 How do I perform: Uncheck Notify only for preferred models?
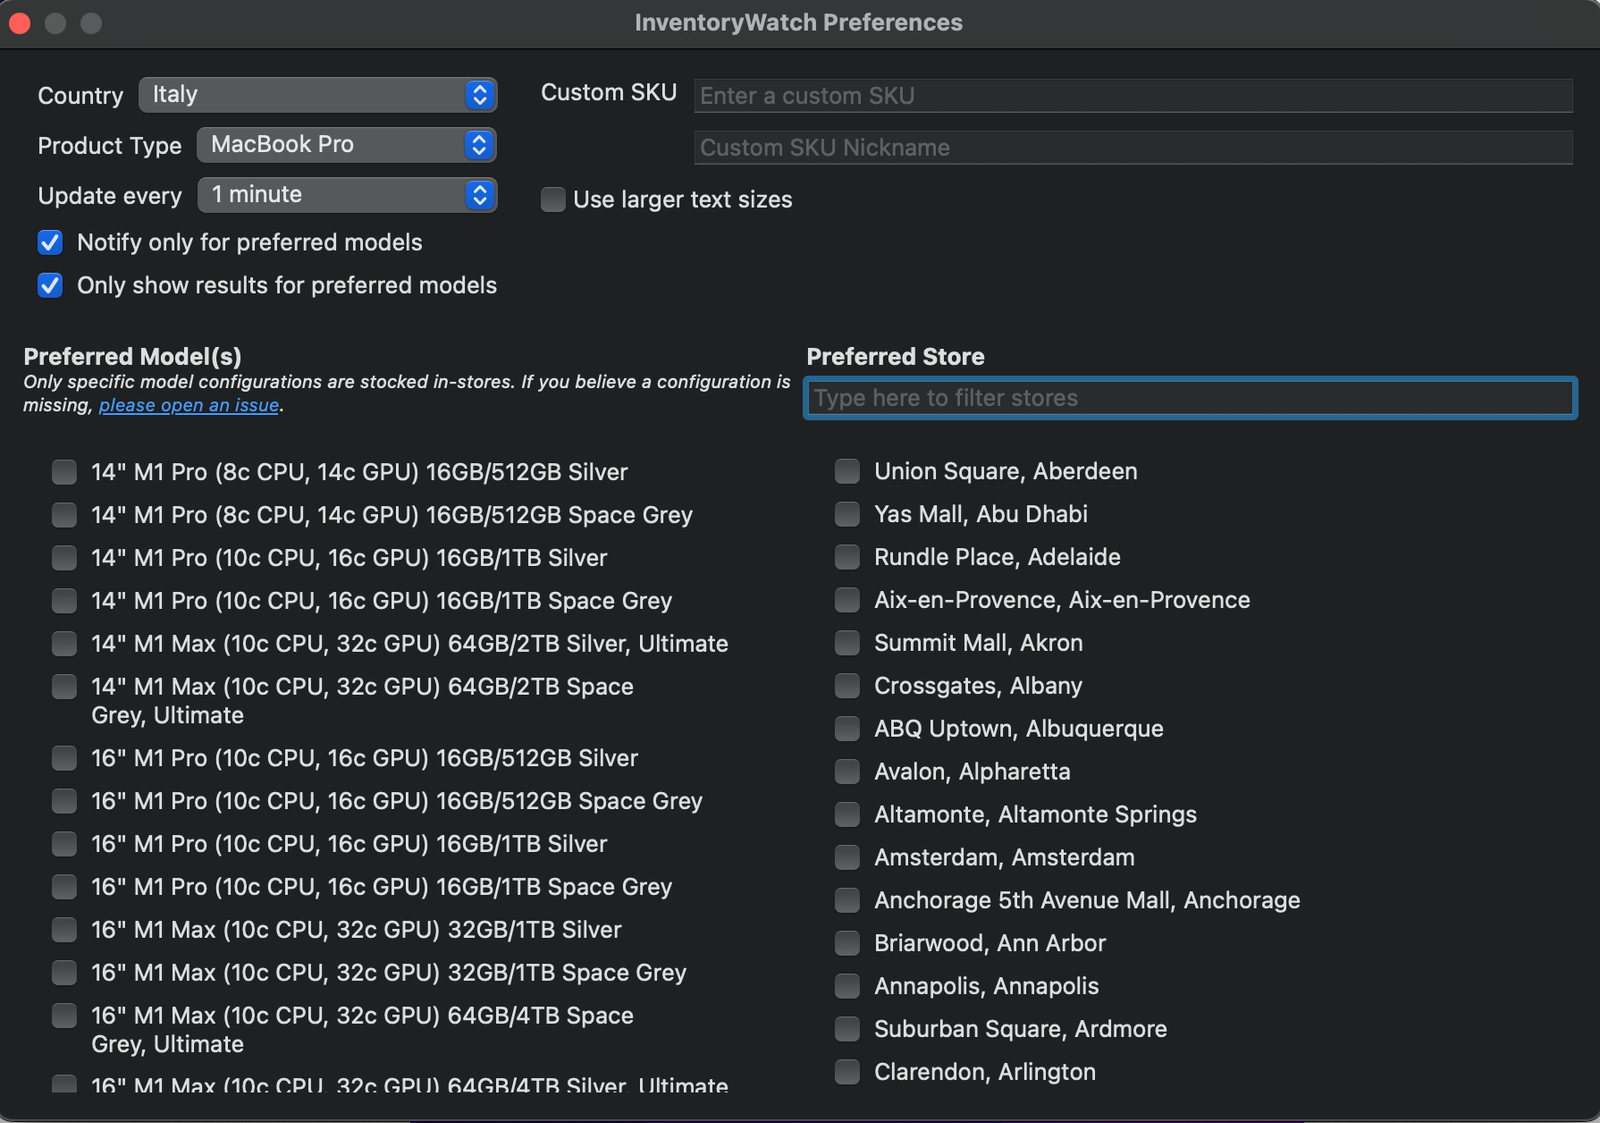(50, 243)
